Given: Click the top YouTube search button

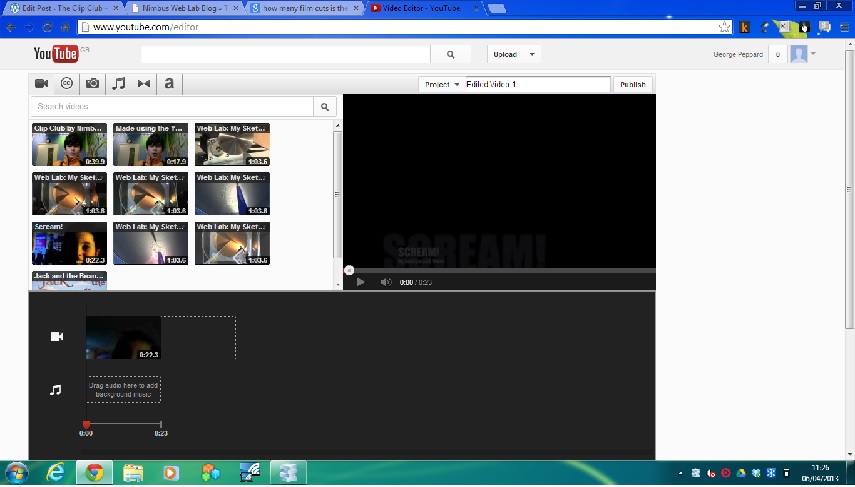Looking at the screenshot, I should tap(451, 54).
